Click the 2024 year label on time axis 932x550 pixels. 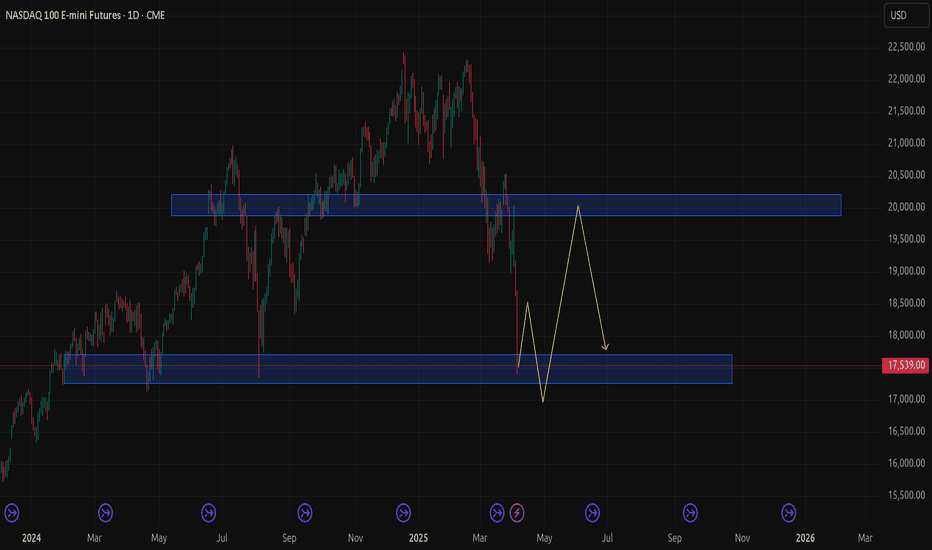click(31, 538)
